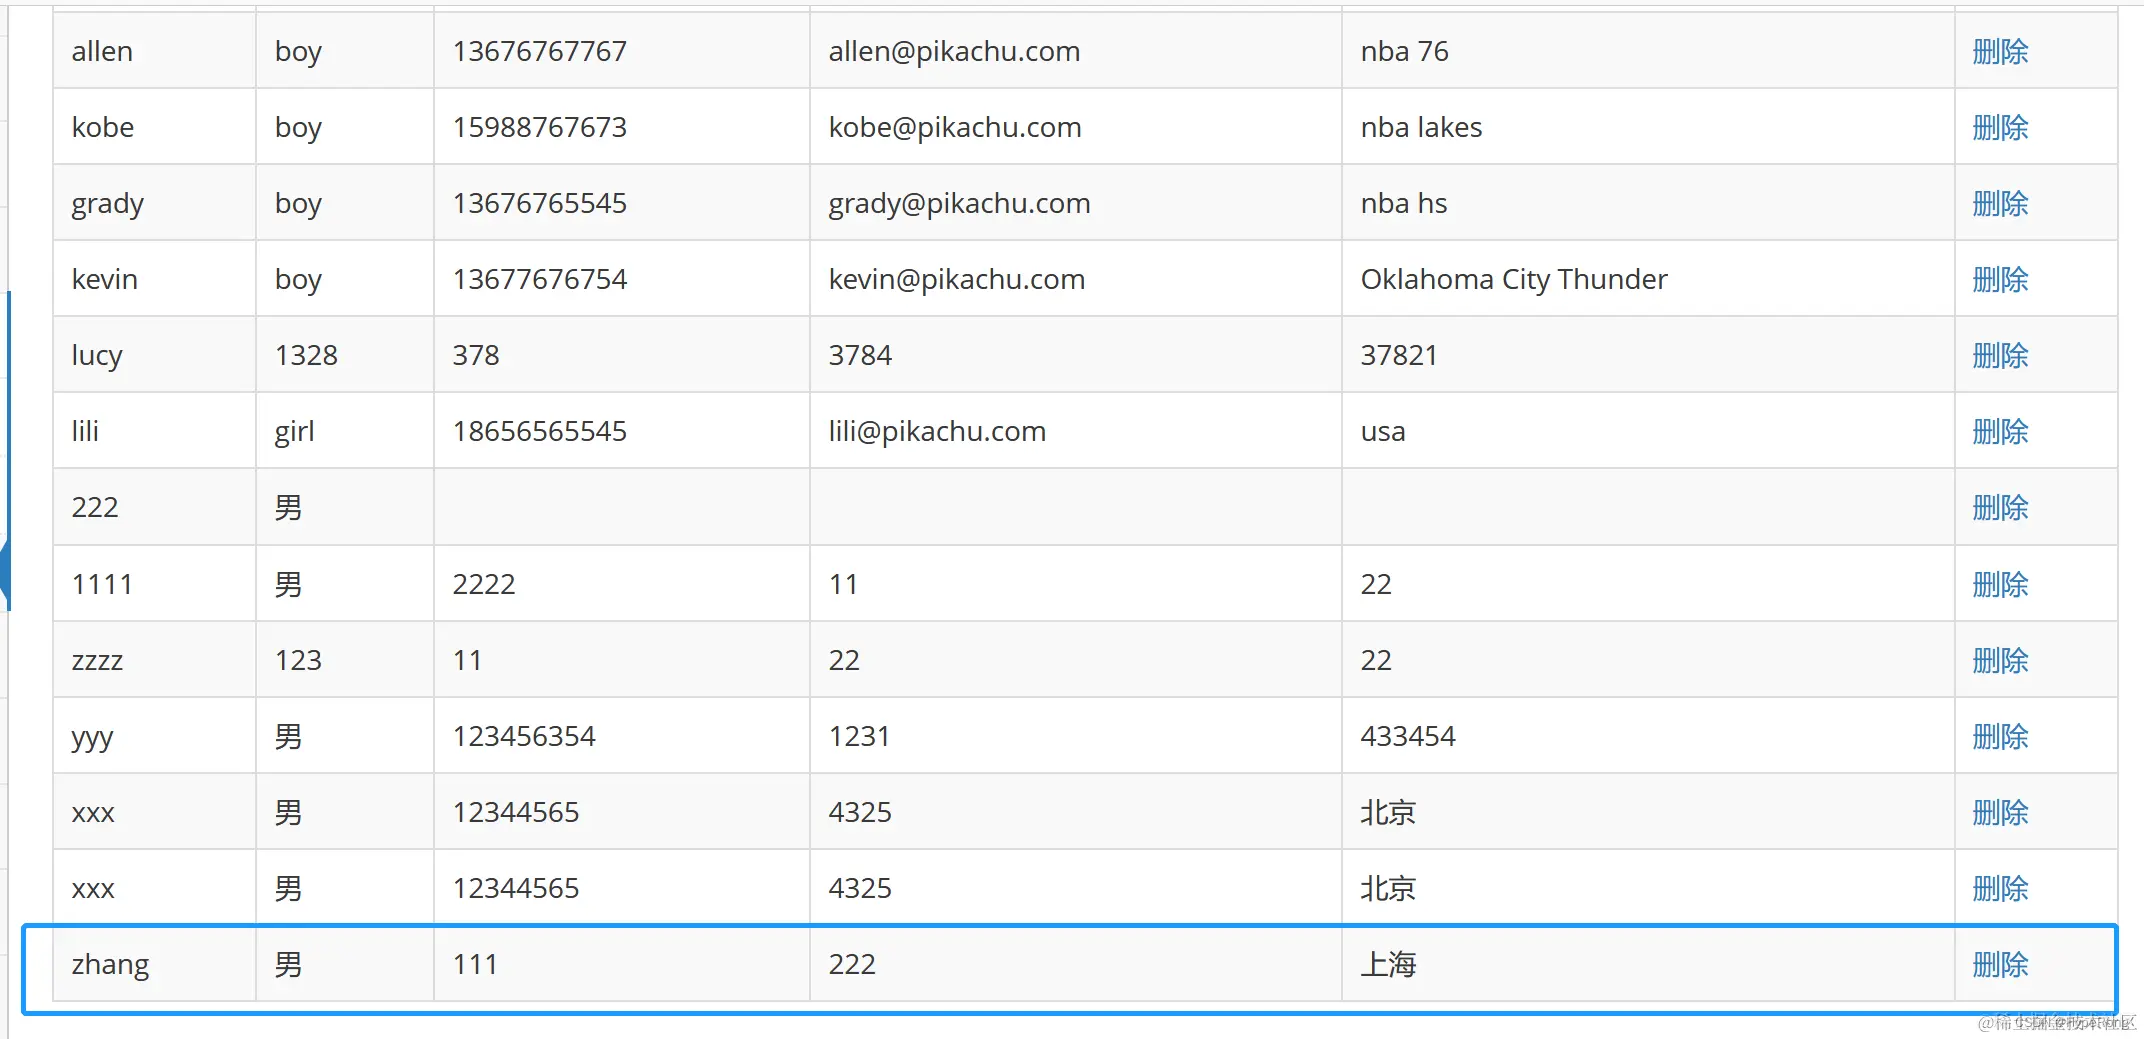Image resolution: width=2144 pixels, height=1039 pixels.
Task: Select the name cell 'zzzz'
Action: point(97,661)
